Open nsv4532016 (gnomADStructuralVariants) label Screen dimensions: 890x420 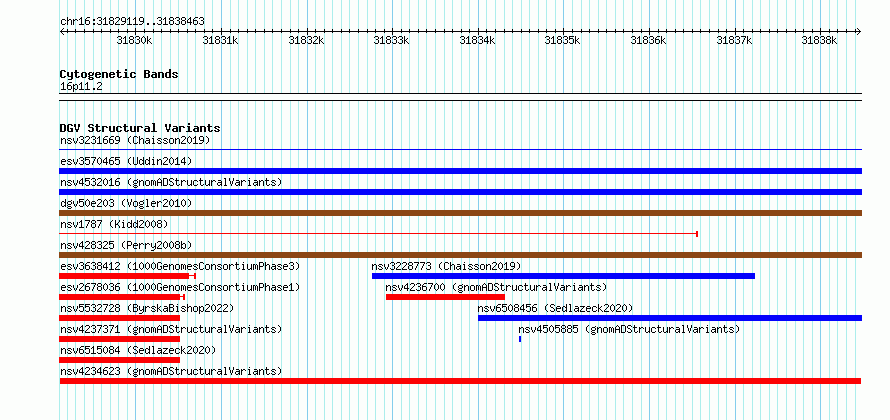(171, 182)
